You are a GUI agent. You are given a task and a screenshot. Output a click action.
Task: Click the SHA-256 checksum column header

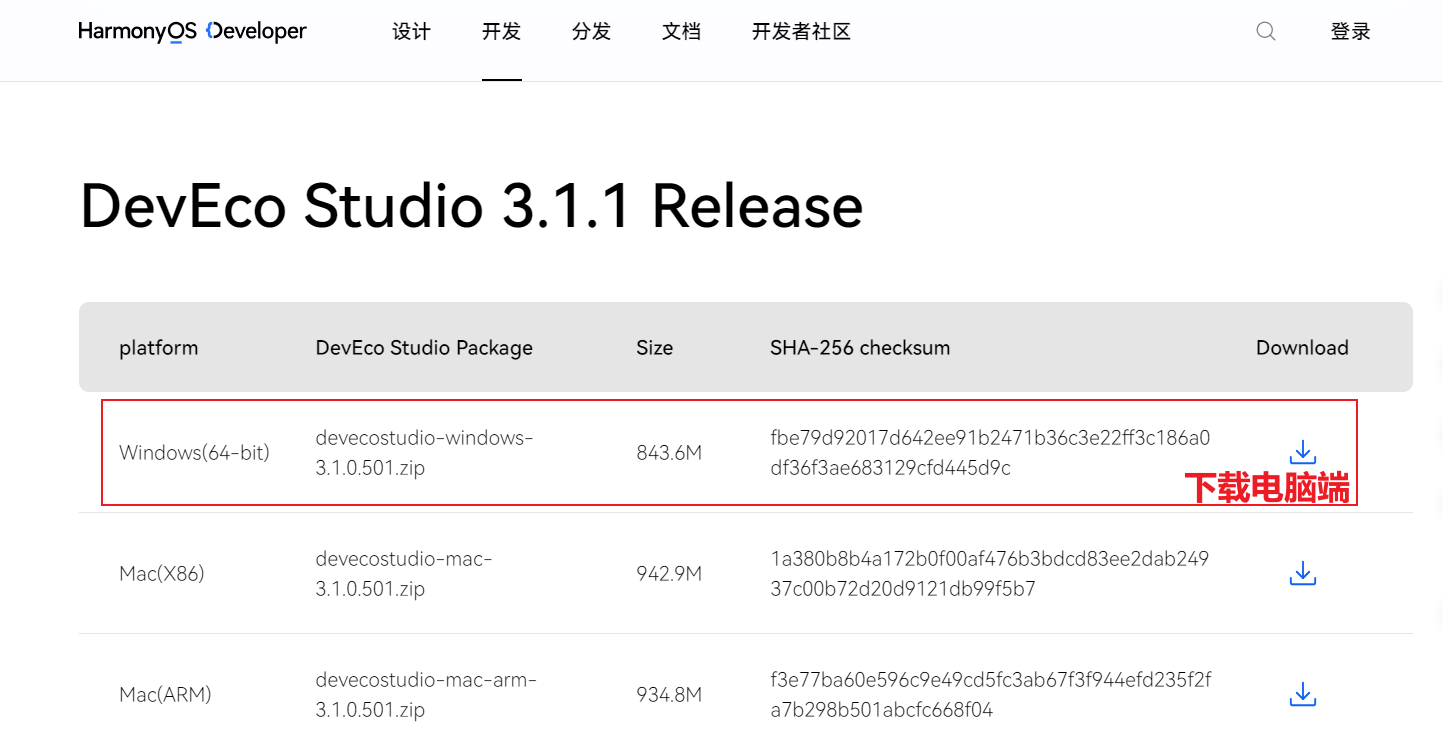click(860, 348)
